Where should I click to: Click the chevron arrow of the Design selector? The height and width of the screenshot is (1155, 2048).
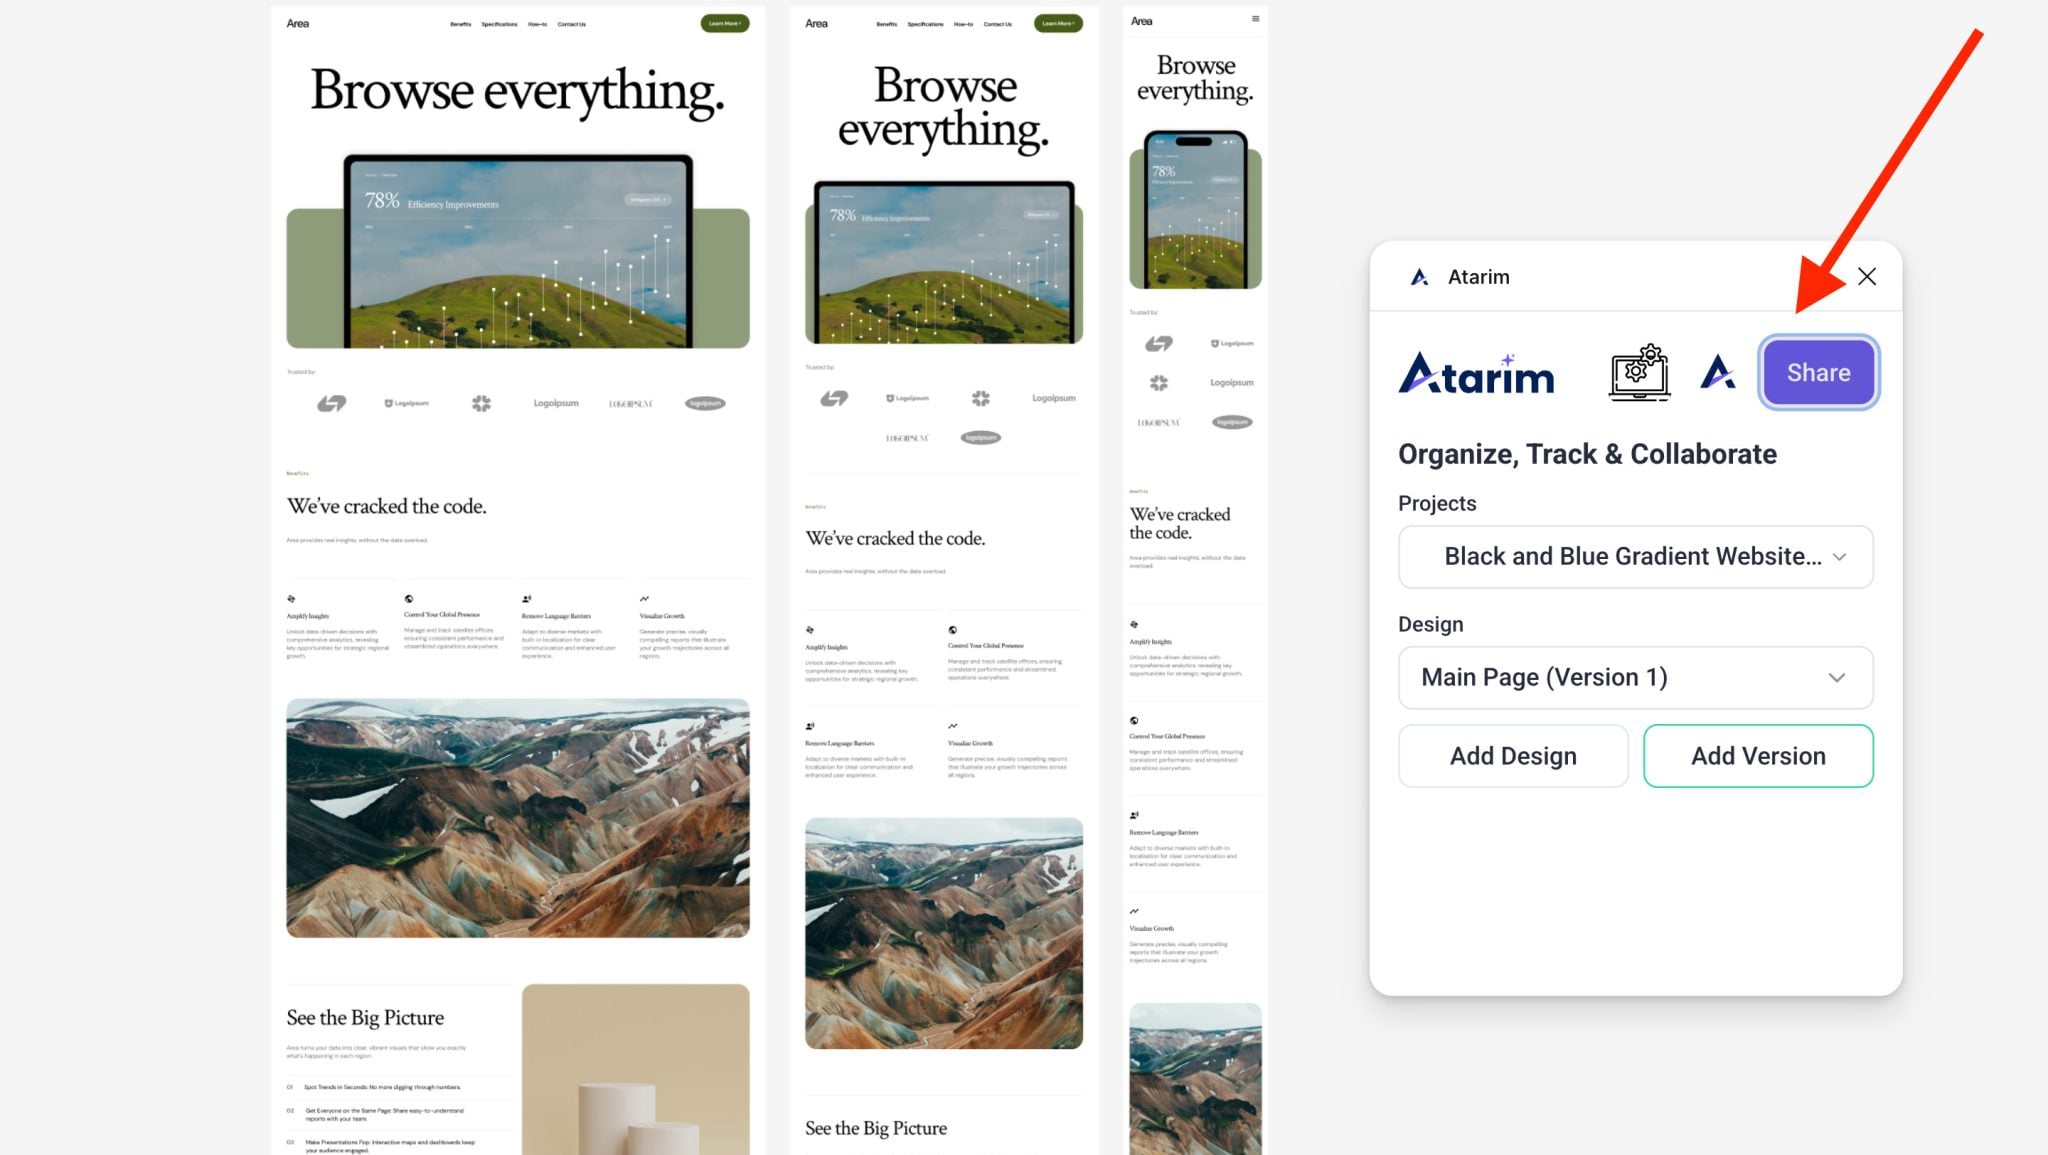[1836, 678]
